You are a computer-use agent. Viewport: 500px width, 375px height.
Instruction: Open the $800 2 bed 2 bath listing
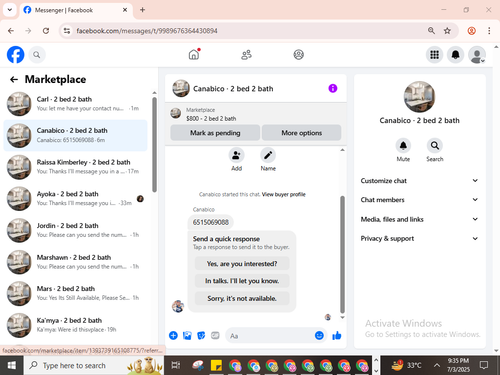(211, 118)
